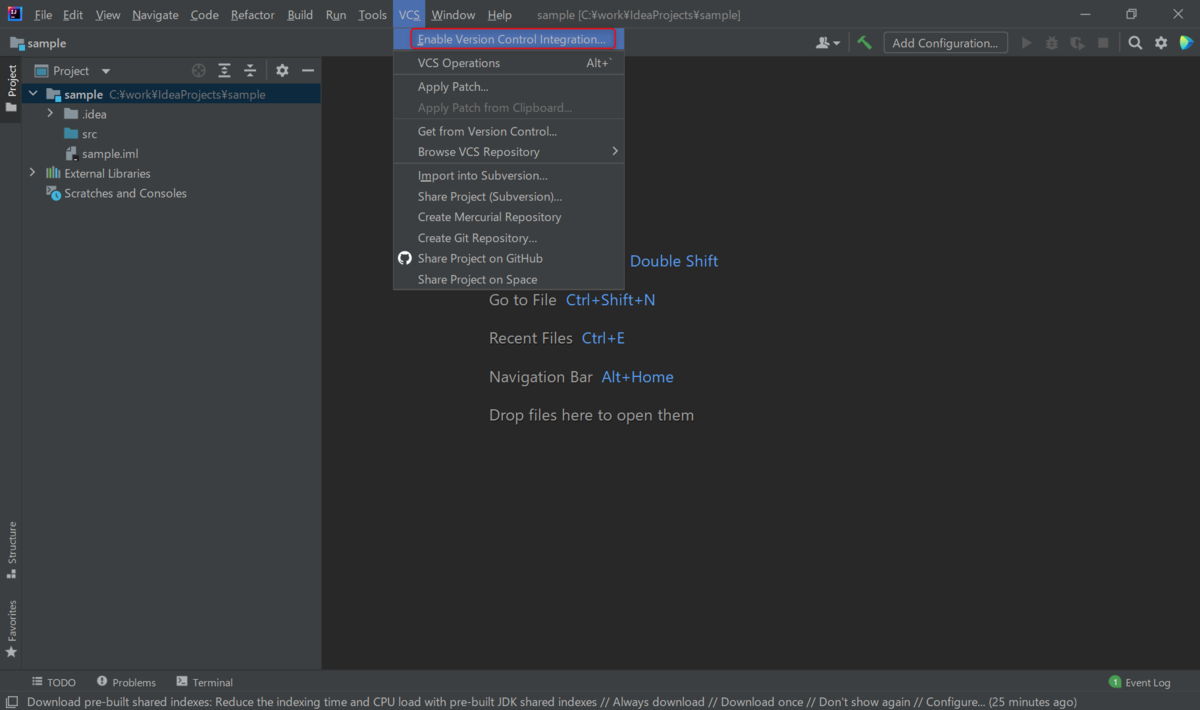
Task: Open Search Everywhere magnifier icon
Action: coord(1135,43)
